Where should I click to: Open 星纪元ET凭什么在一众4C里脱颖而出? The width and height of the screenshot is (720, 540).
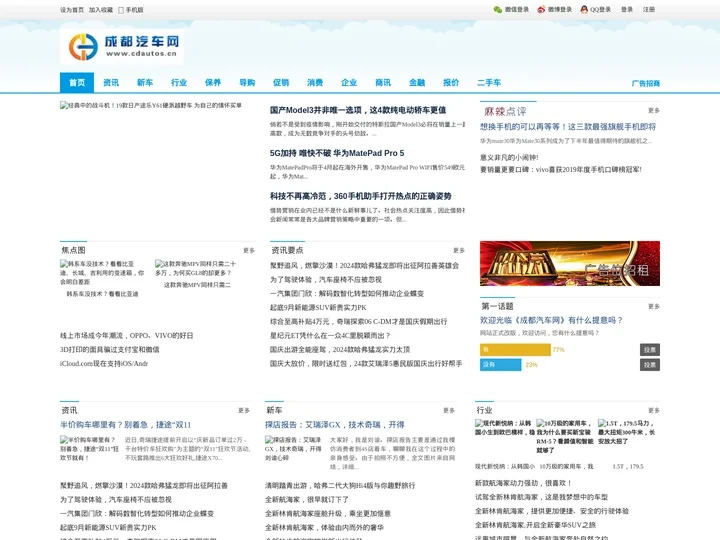pos(330,336)
